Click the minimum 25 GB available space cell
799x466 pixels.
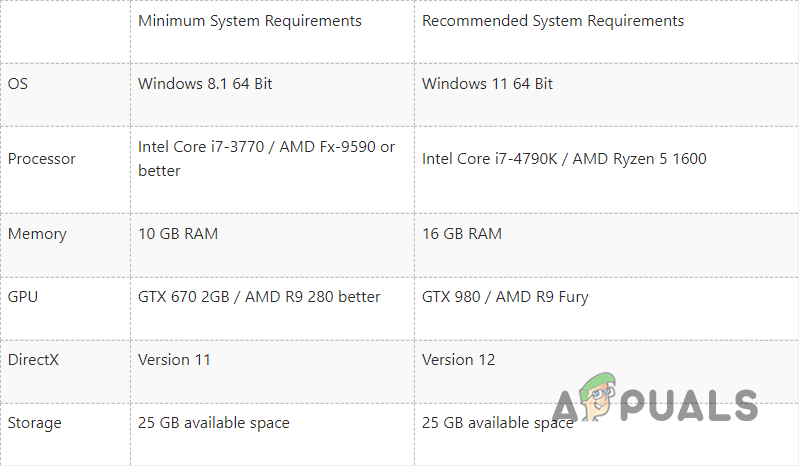[214, 423]
